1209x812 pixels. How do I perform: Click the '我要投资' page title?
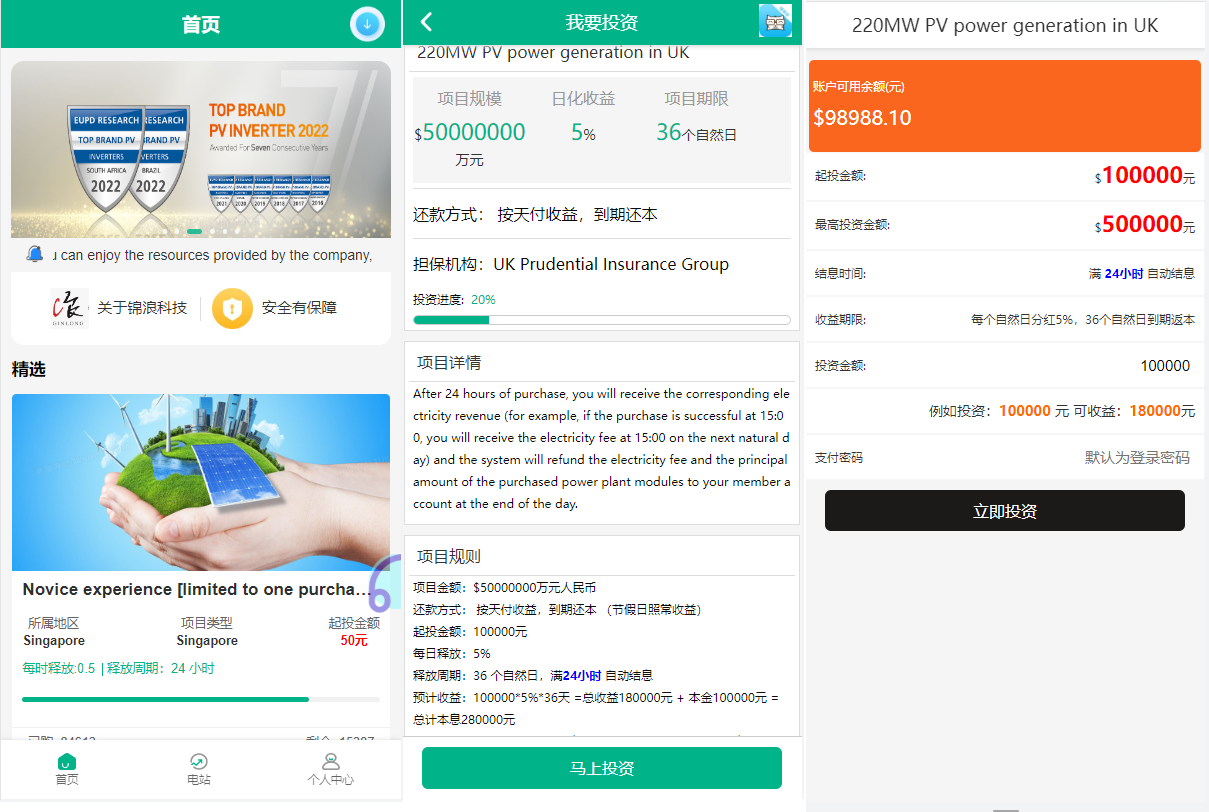602,22
